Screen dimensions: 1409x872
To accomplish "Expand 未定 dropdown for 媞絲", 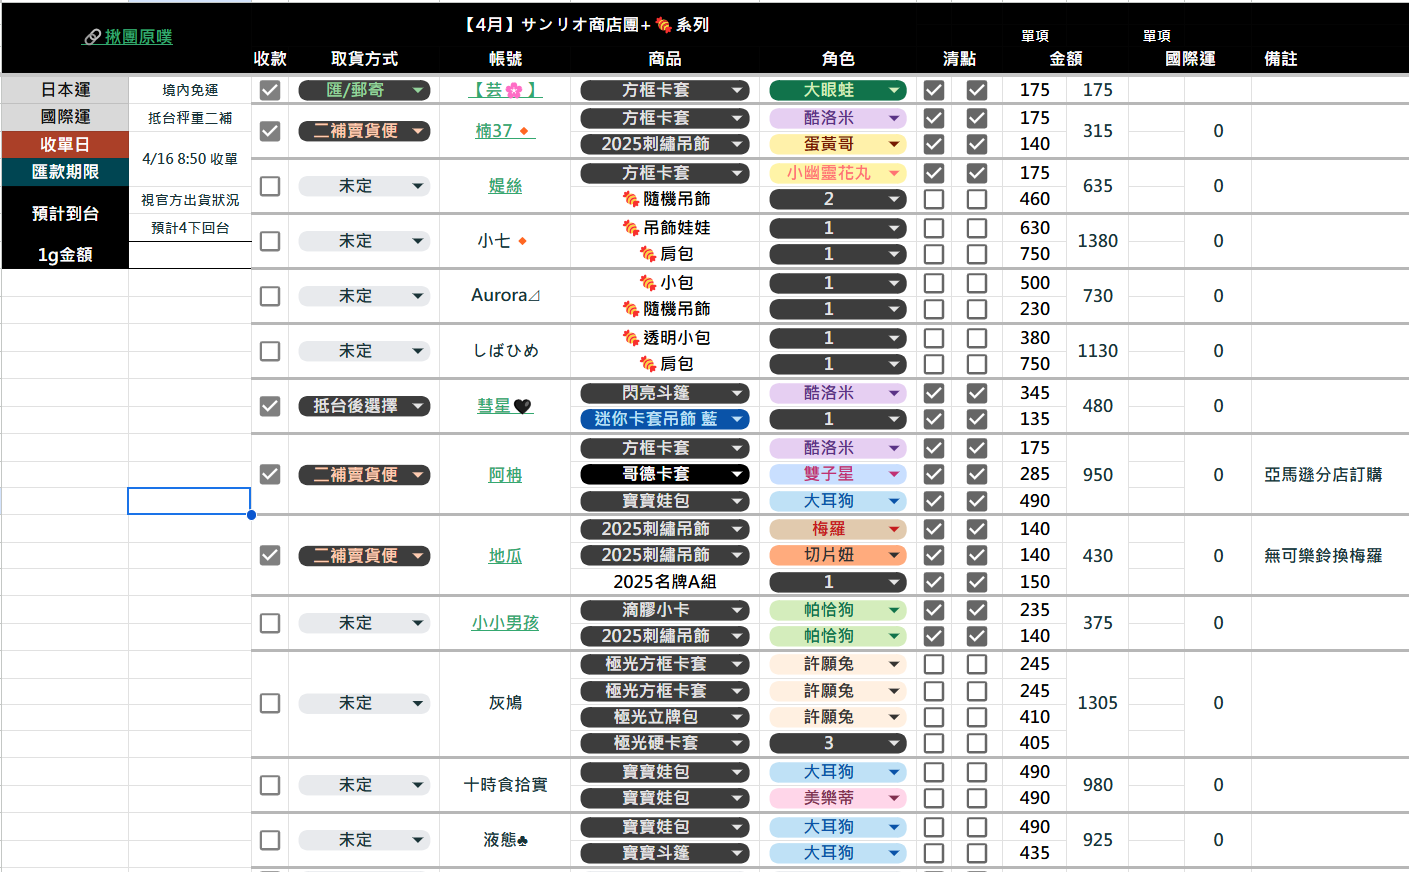I will pos(364,186).
